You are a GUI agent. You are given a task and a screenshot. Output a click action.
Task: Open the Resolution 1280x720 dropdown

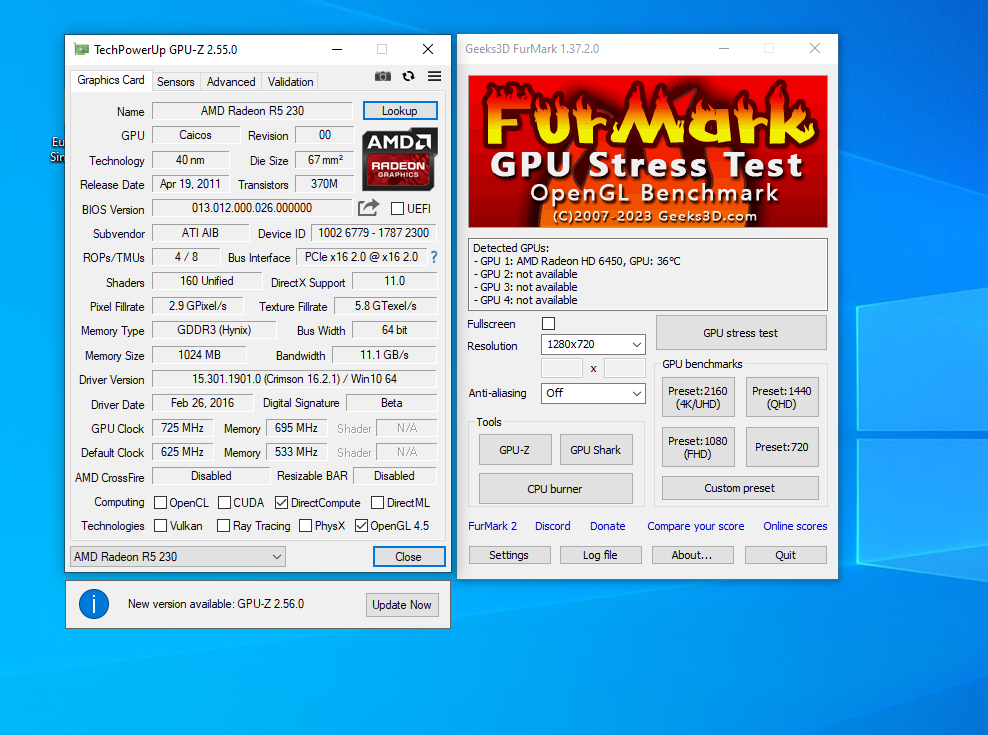[x=593, y=344]
